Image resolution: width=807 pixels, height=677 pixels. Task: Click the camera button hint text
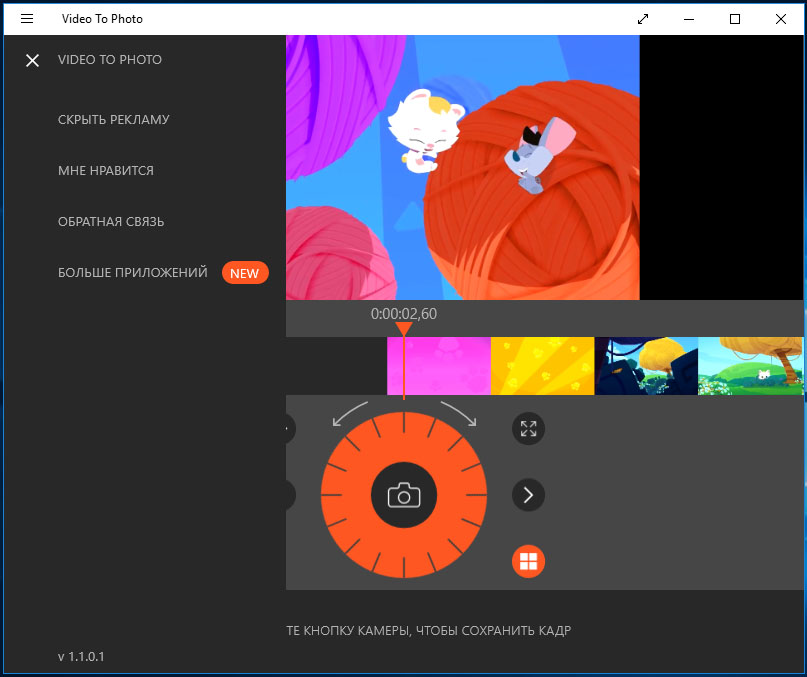(429, 631)
